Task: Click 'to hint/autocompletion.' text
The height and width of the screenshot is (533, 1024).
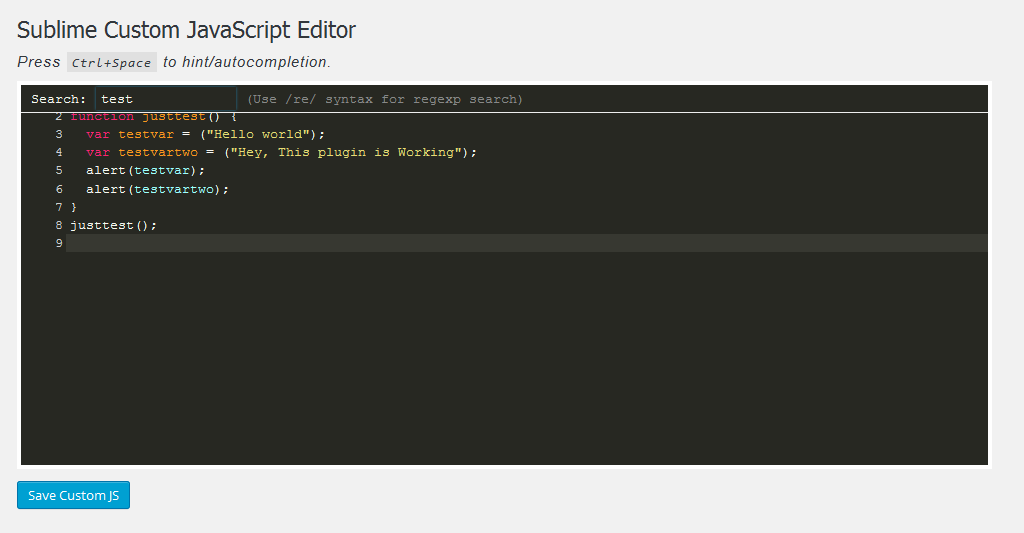Action: click(247, 62)
